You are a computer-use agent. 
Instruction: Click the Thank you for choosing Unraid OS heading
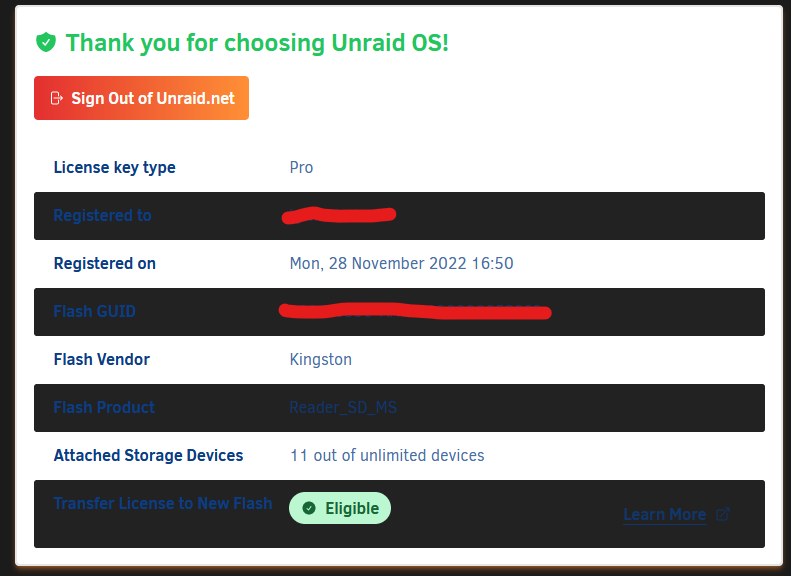pyautogui.click(x=257, y=42)
